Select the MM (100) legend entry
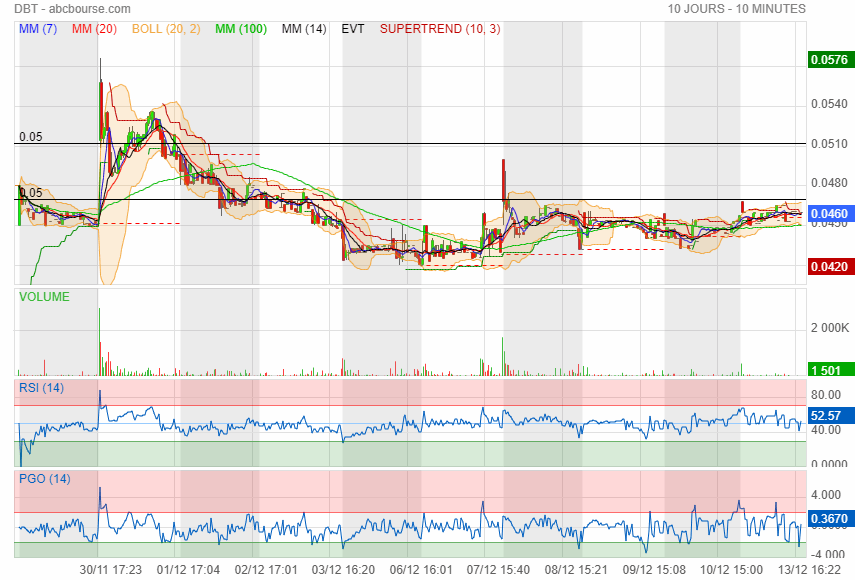The height and width of the screenshot is (580, 855). pyautogui.click(x=241, y=29)
